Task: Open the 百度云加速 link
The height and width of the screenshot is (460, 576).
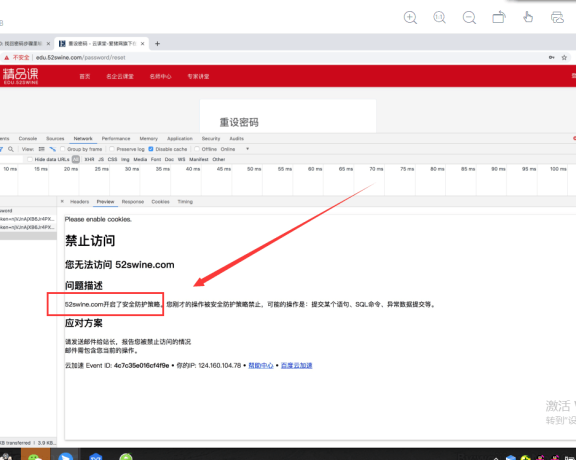Action: coord(296,366)
